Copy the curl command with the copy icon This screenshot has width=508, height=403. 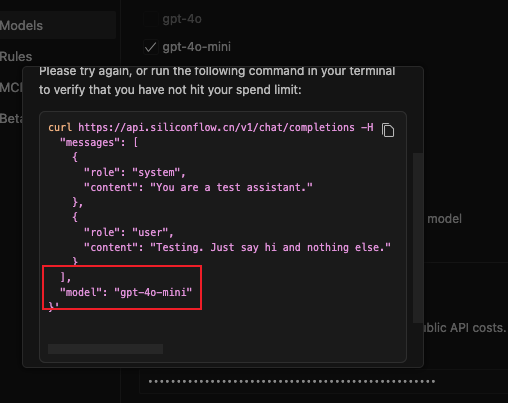click(x=388, y=130)
